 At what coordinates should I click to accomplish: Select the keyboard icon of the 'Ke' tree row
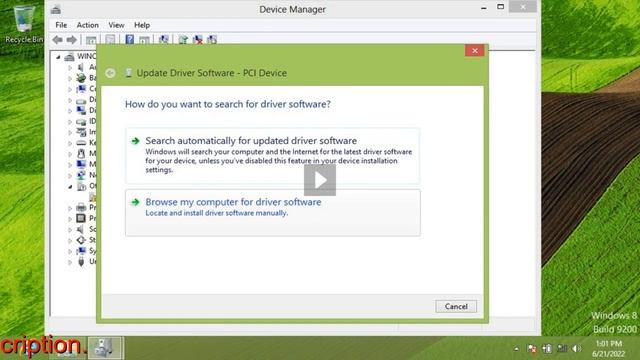[81, 143]
